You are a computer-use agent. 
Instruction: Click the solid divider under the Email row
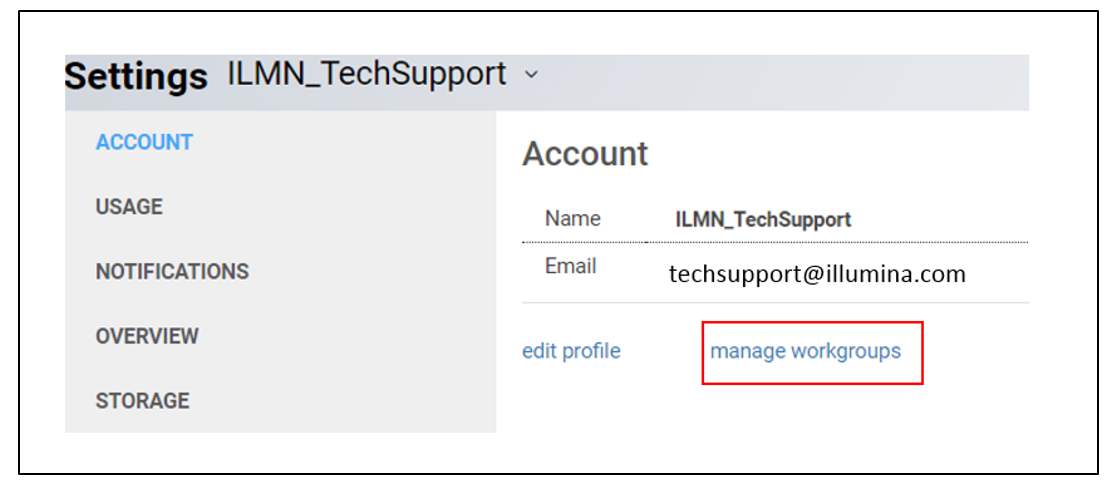[x=775, y=302]
